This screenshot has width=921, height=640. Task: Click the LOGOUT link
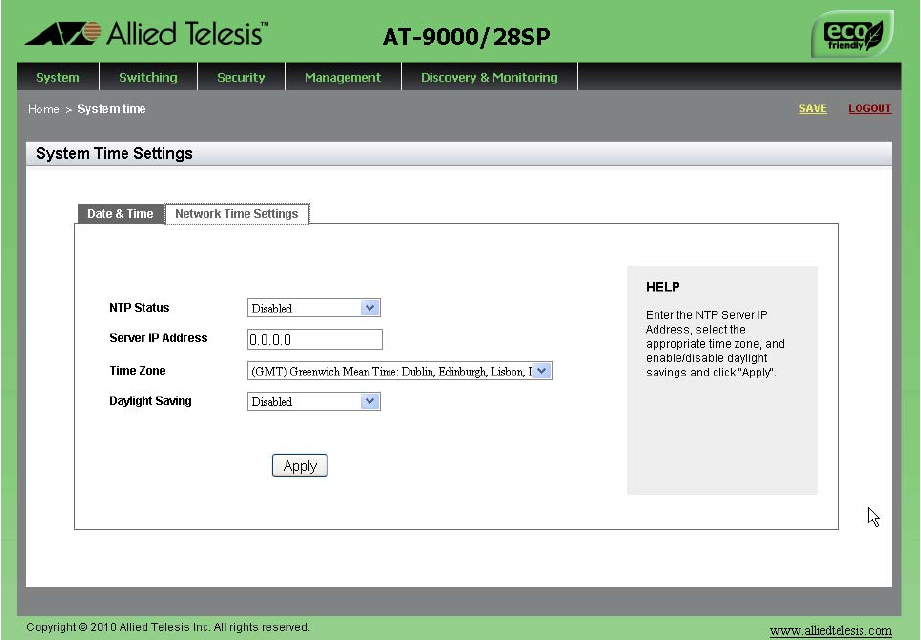(x=869, y=109)
